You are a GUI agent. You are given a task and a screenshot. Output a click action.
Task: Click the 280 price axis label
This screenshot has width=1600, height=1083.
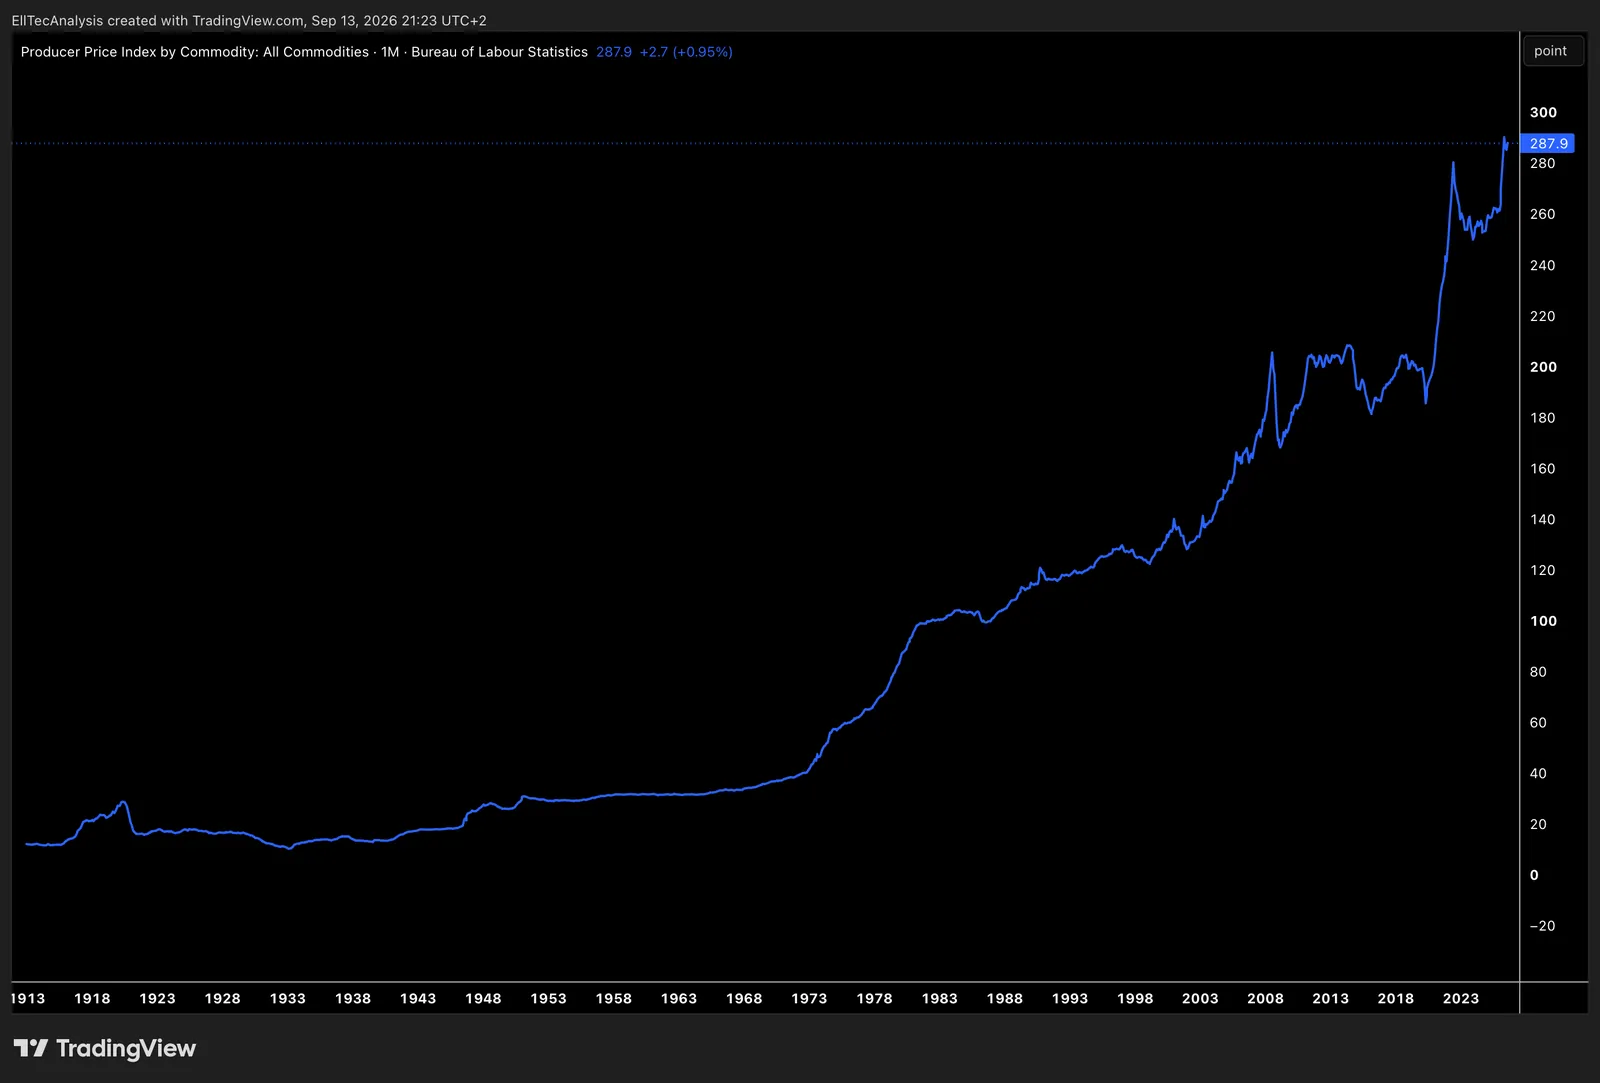click(x=1543, y=163)
